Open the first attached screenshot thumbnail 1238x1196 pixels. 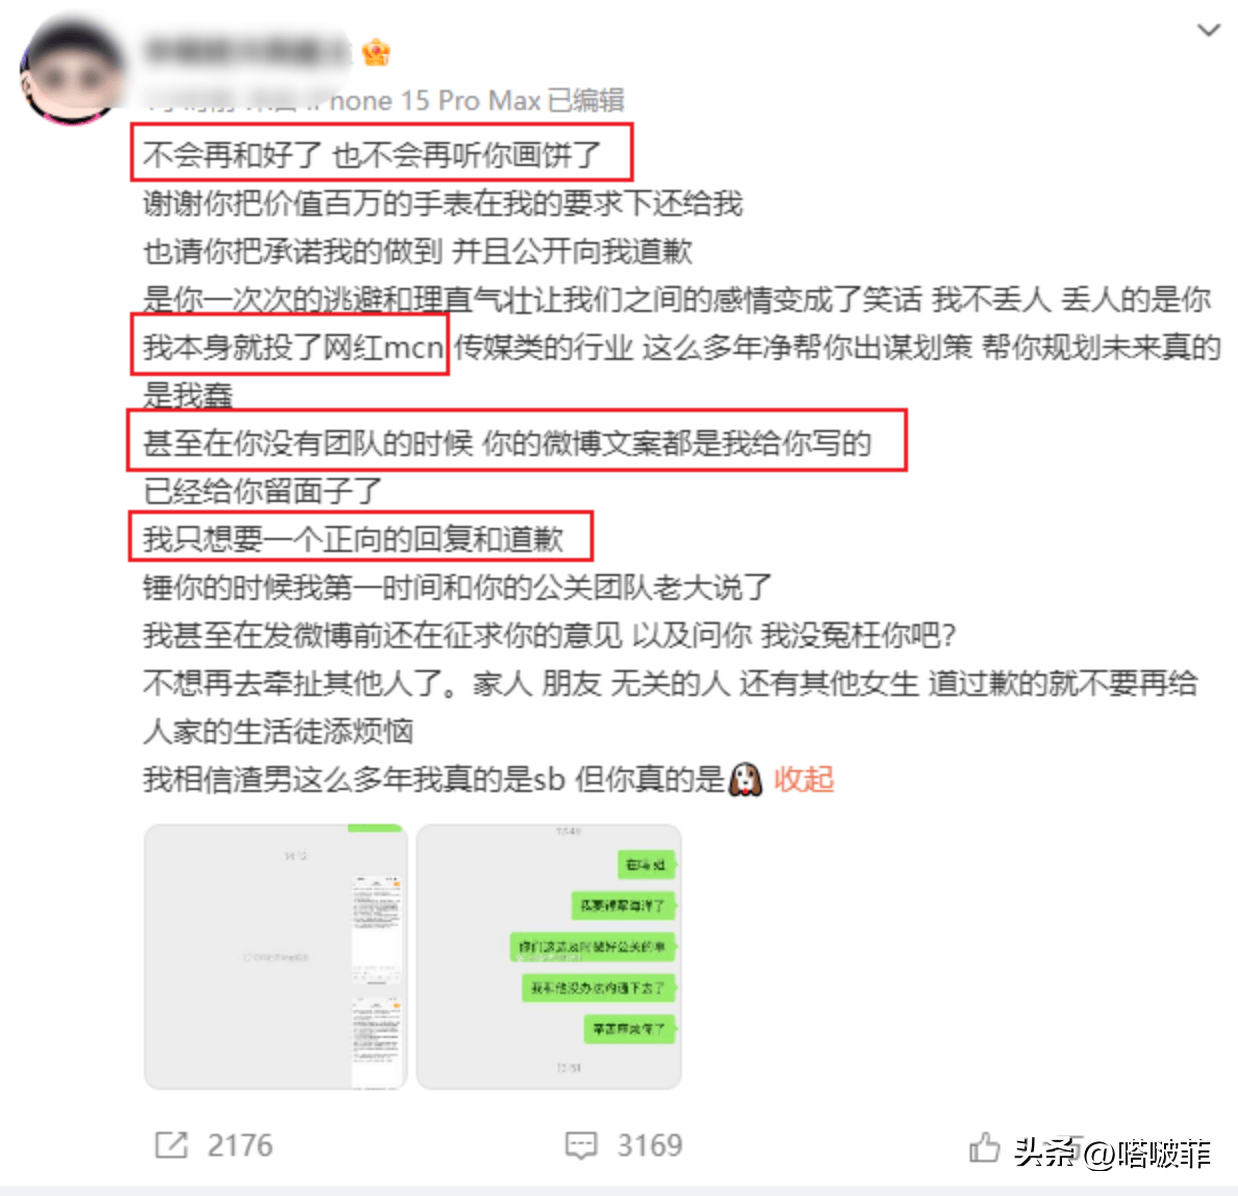[x=276, y=957]
